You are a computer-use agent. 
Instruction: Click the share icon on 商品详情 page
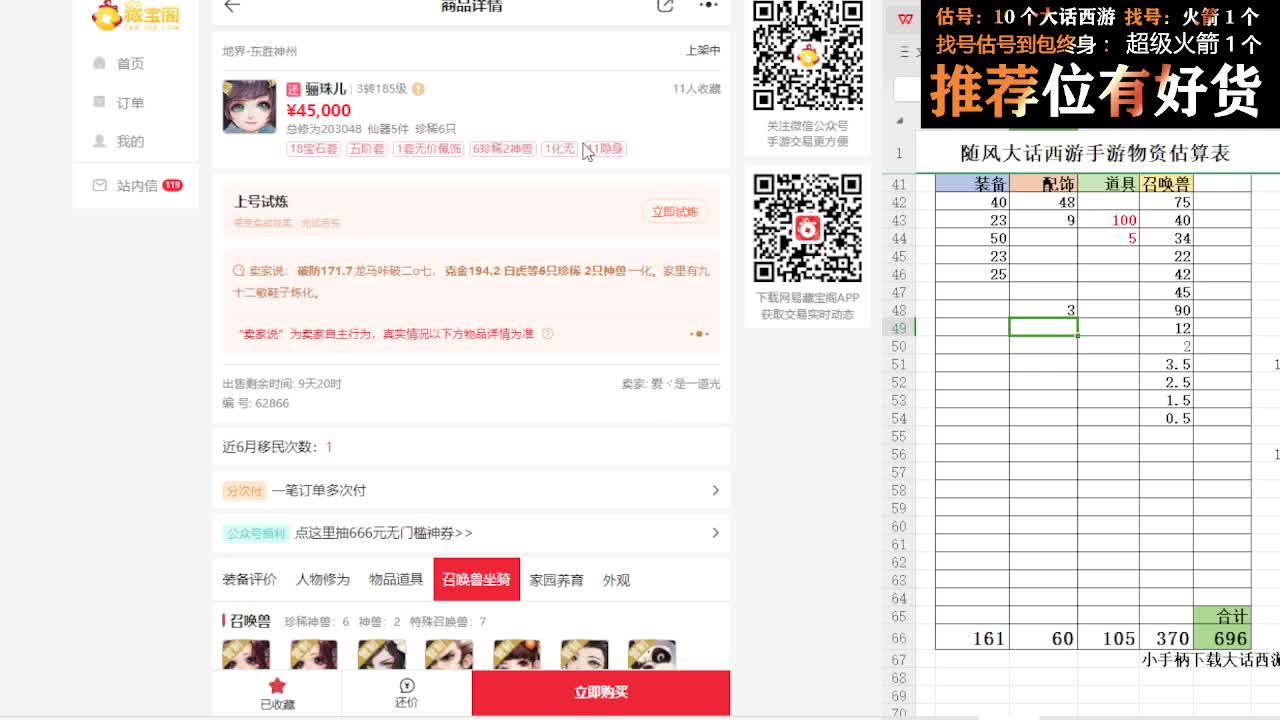[665, 6]
